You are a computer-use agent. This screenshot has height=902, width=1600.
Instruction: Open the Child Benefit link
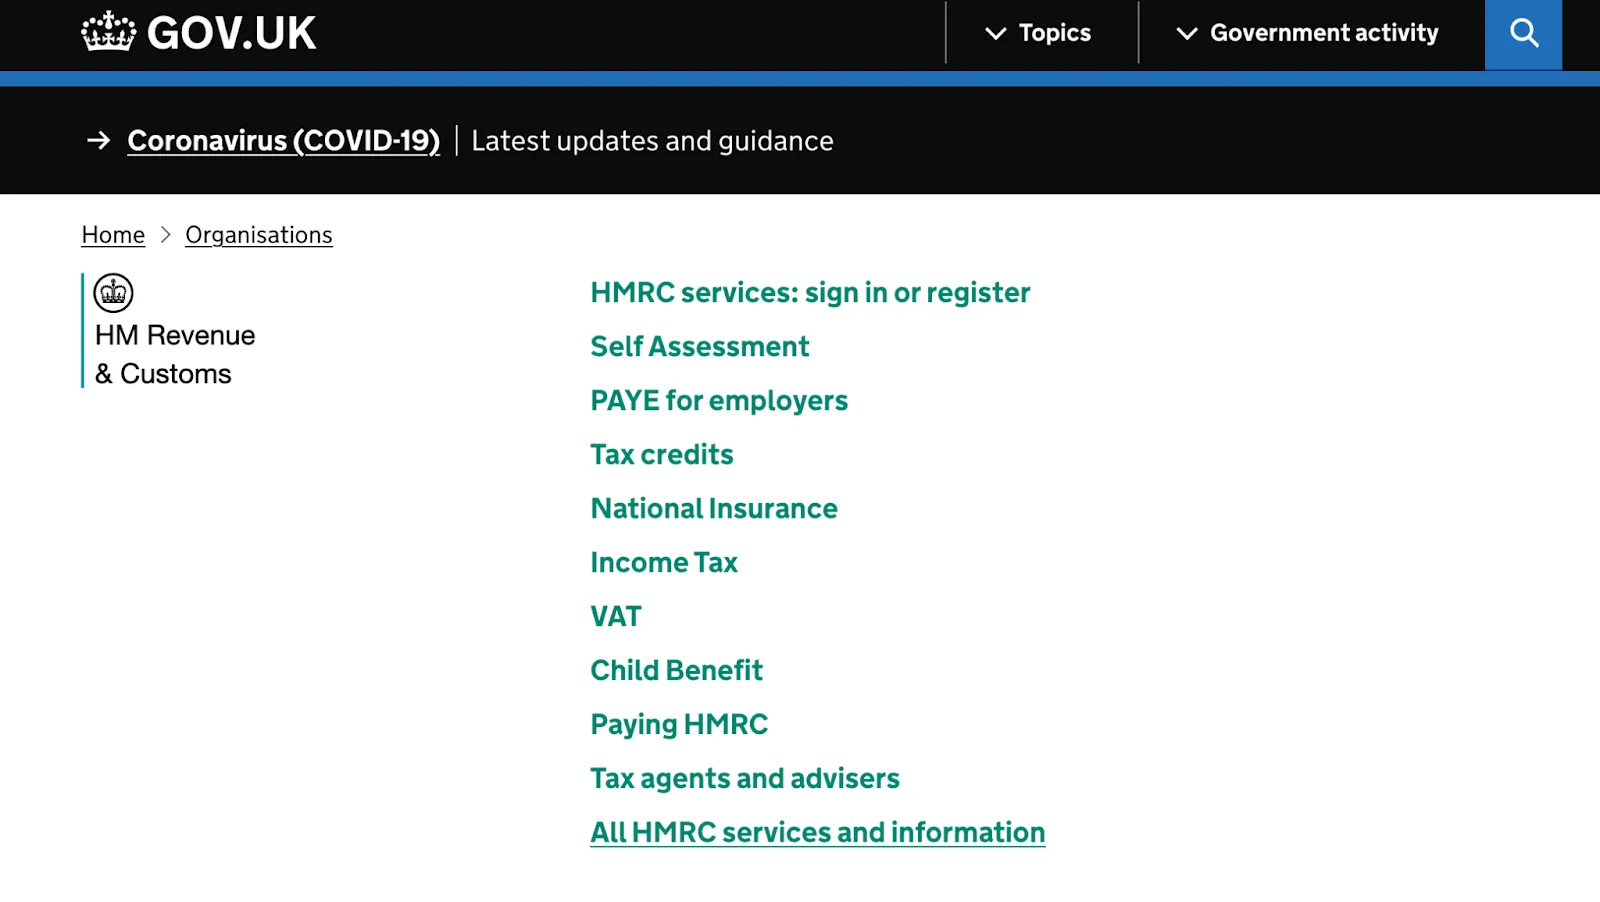[676, 671]
